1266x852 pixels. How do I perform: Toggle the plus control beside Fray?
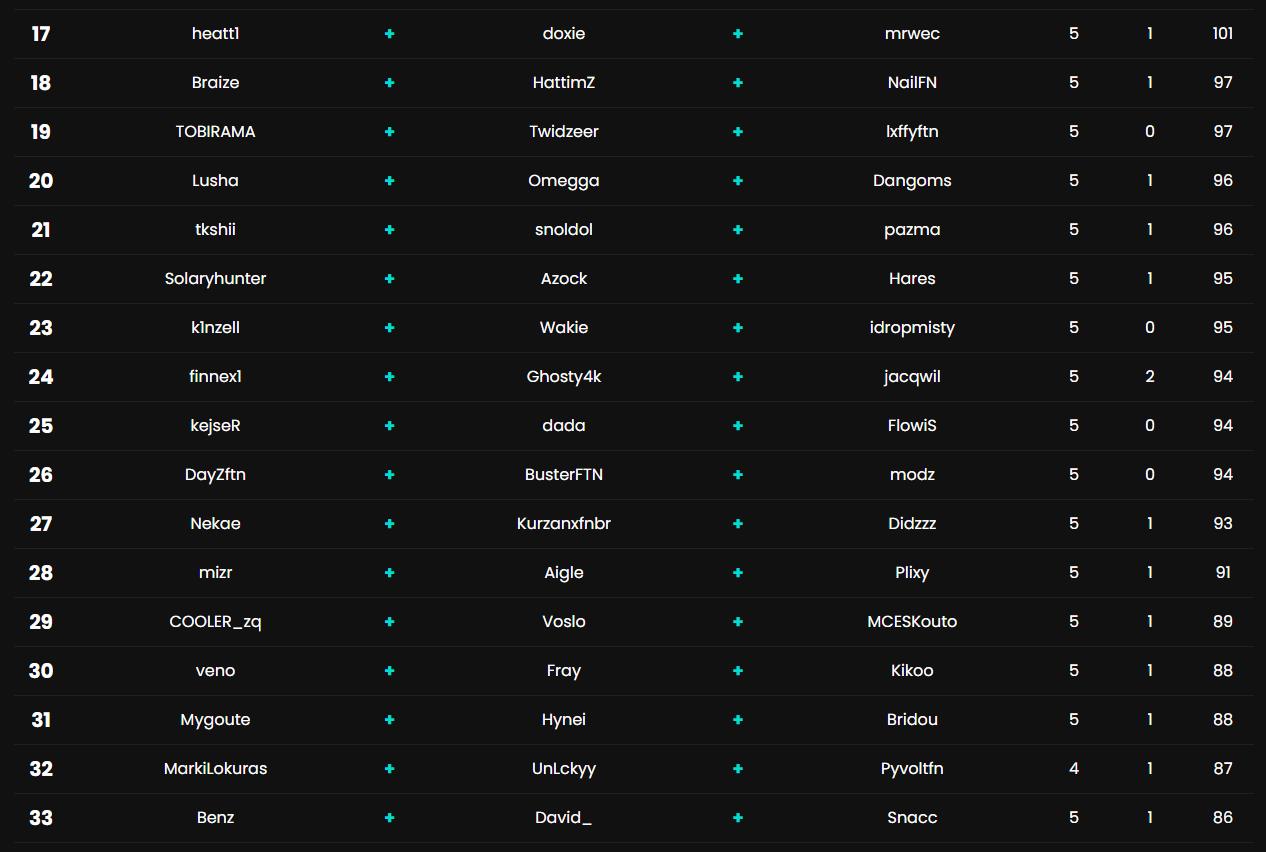click(x=738, y=670)
